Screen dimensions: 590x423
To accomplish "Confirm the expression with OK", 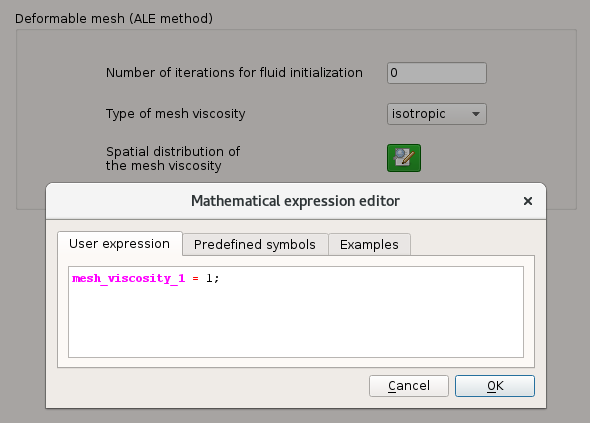I will (495, 386).
